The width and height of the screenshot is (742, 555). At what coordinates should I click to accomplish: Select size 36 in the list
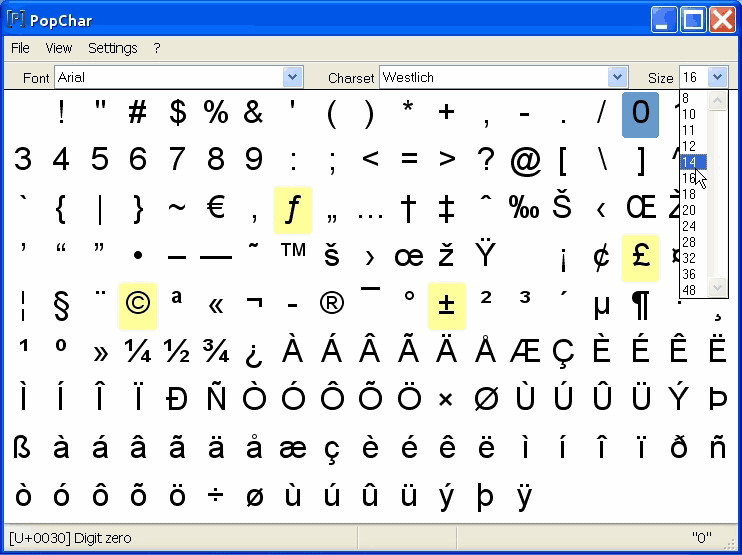tap(694, 274)
